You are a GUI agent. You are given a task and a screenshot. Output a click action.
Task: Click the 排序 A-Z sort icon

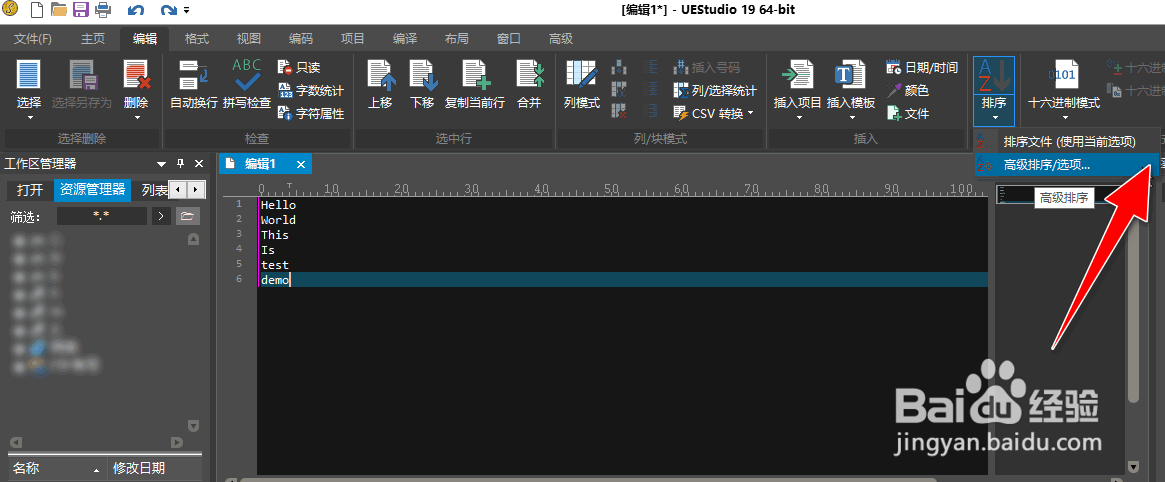coord(993,76)
